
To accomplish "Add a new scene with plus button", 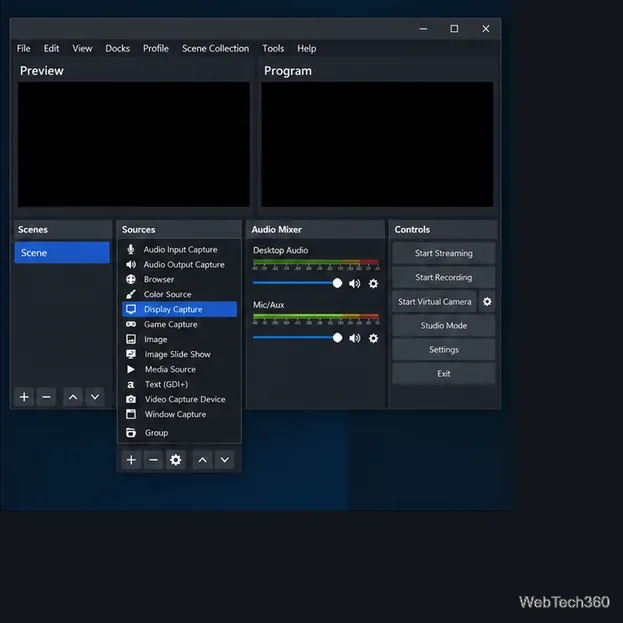I will [24, 397].
